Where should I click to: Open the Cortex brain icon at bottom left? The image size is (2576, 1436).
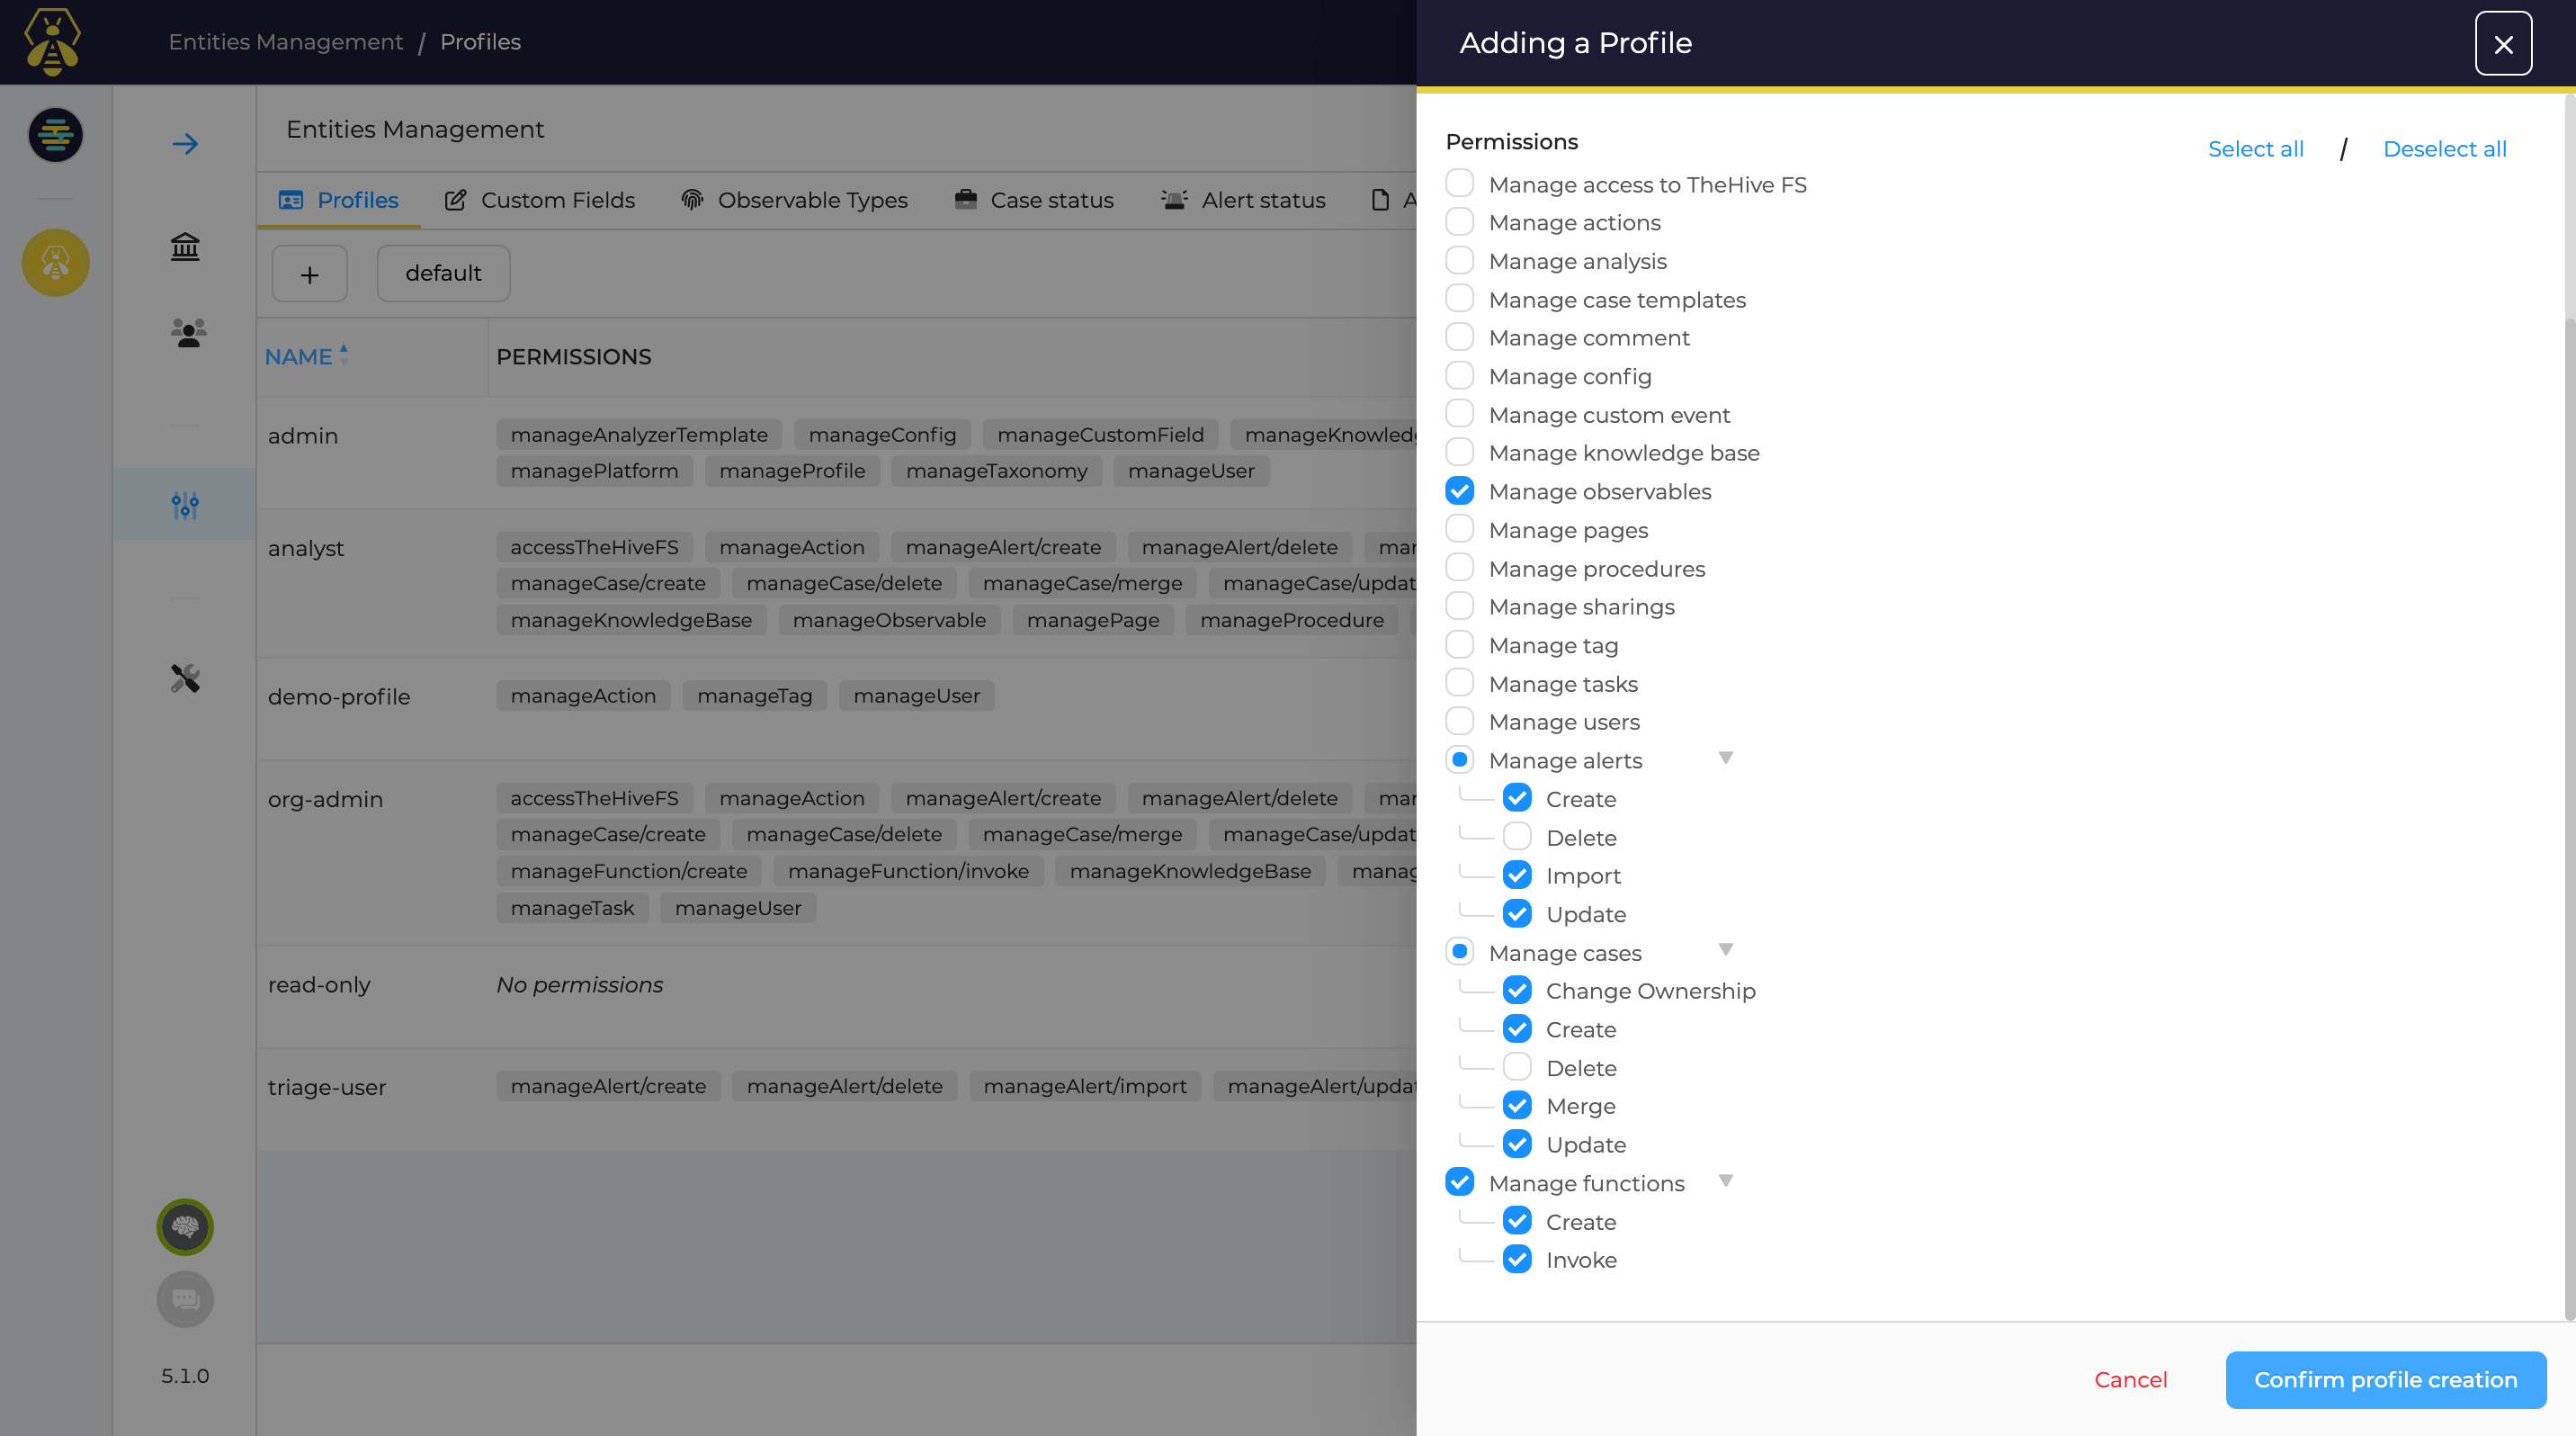click(185, 1226)
